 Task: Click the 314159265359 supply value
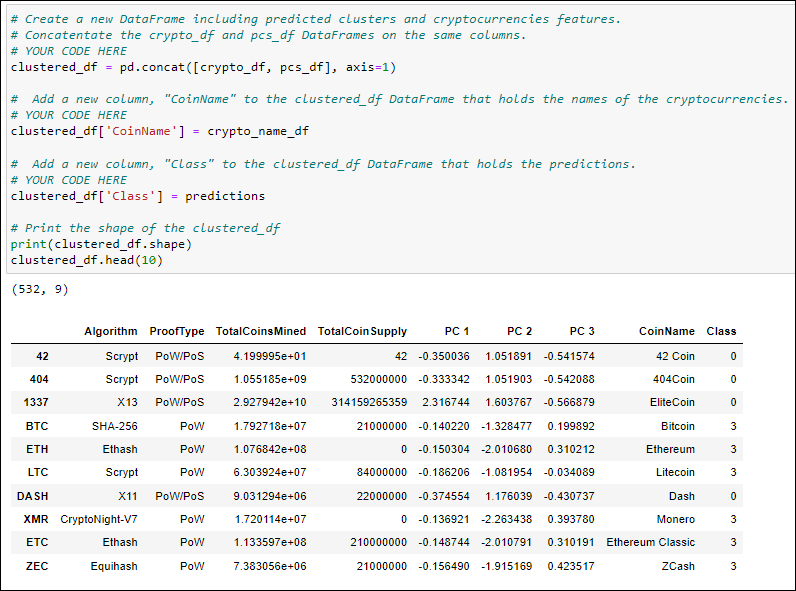pyautogui.click(x=370, y=402)
